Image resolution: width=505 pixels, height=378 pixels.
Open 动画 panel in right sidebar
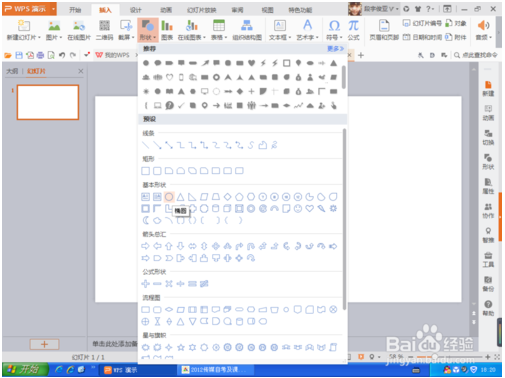pos(488,113)
